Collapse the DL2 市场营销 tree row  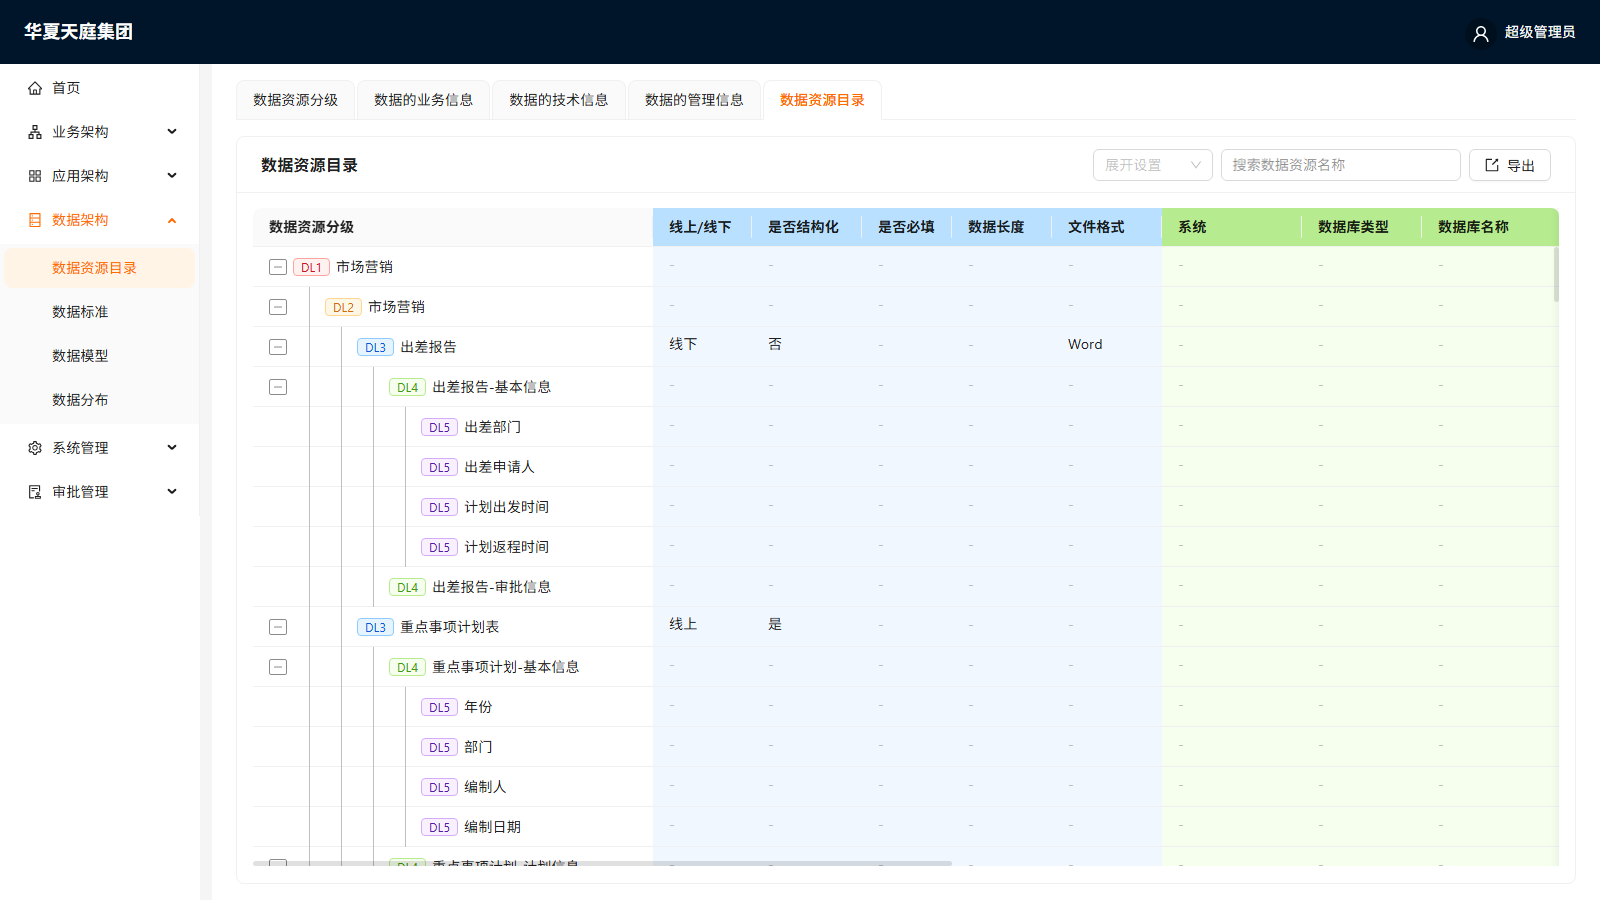point(278,307)
